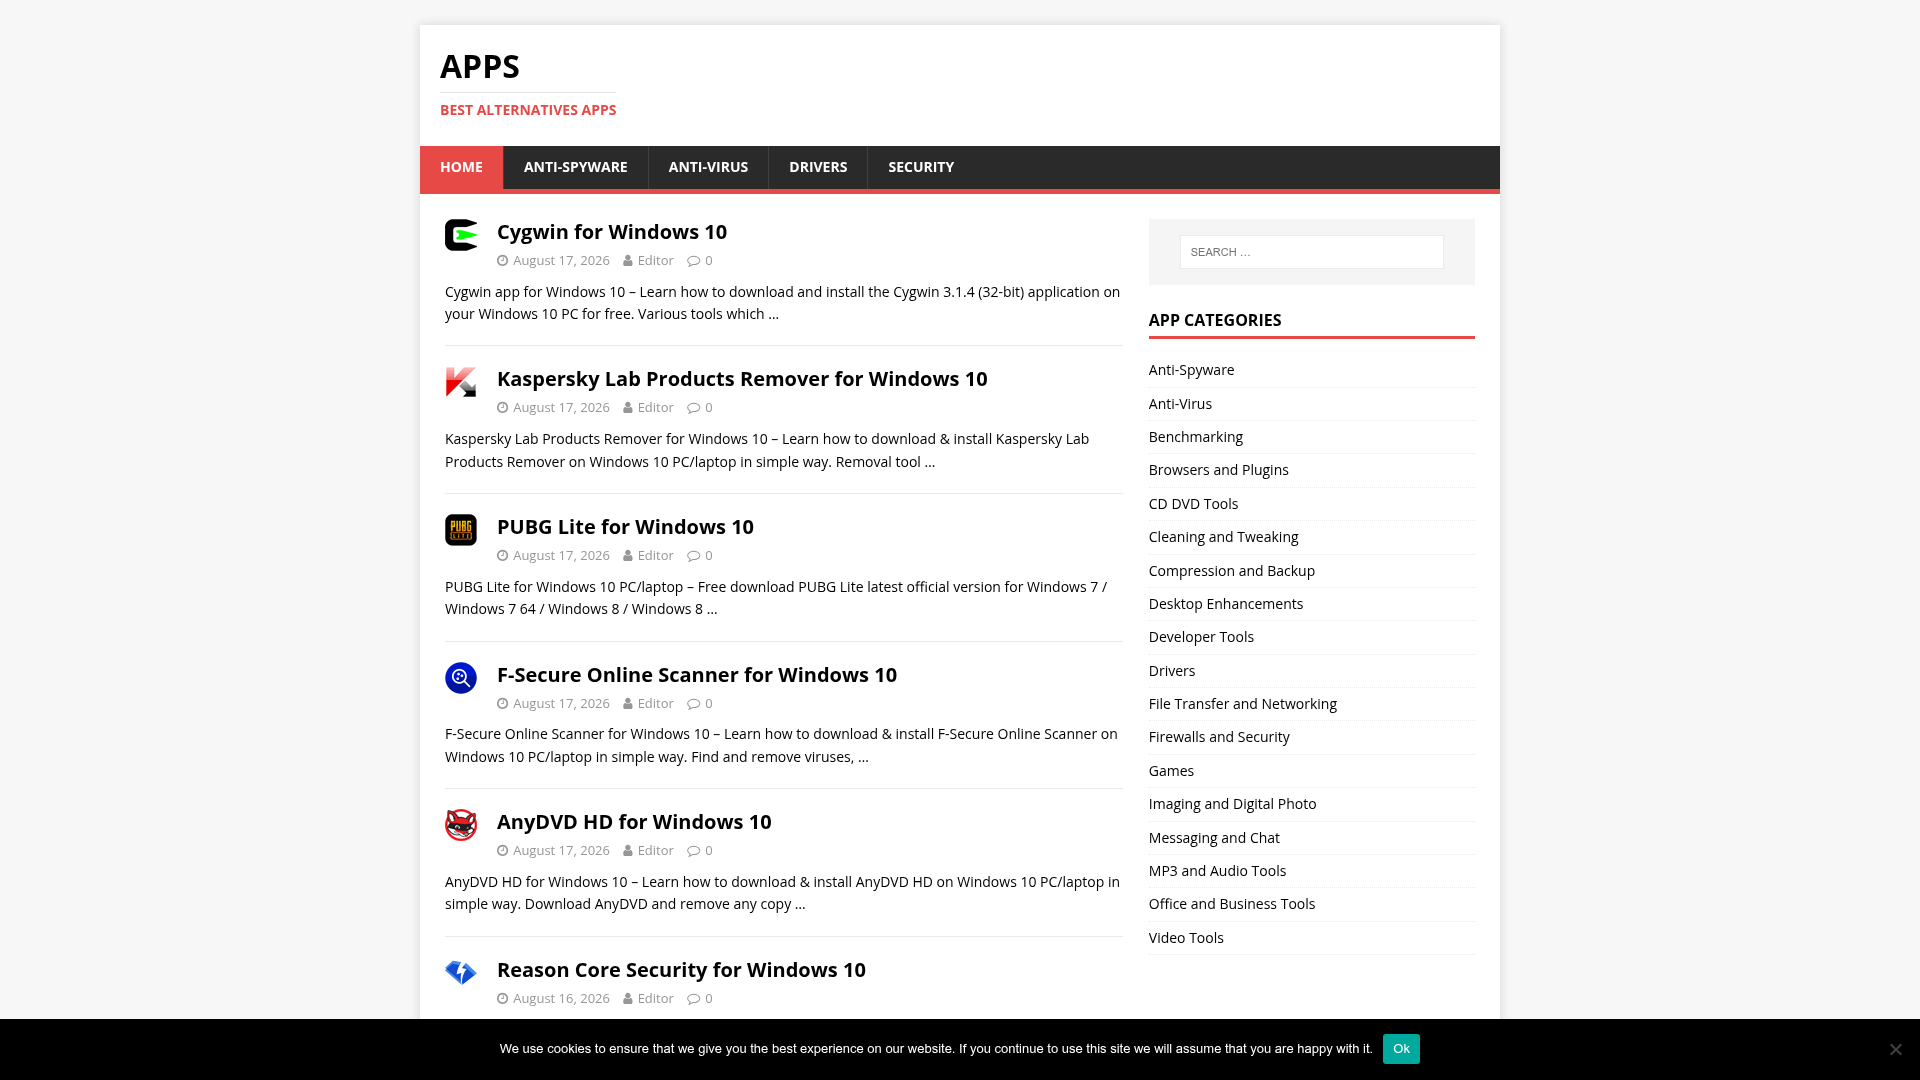Open the Home menu tab

coord(461,167)
